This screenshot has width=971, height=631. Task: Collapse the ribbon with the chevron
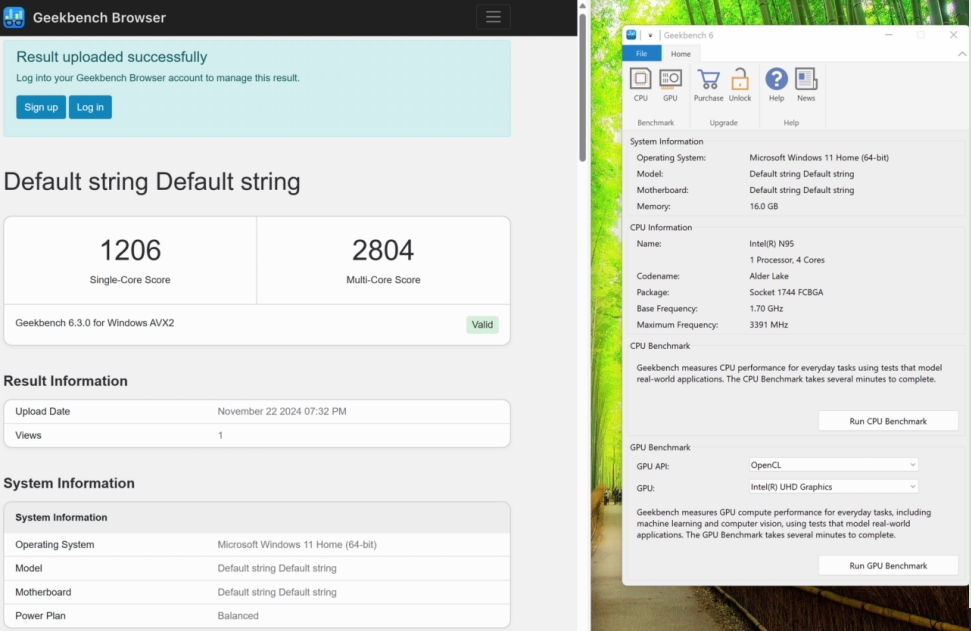[962, 54]
